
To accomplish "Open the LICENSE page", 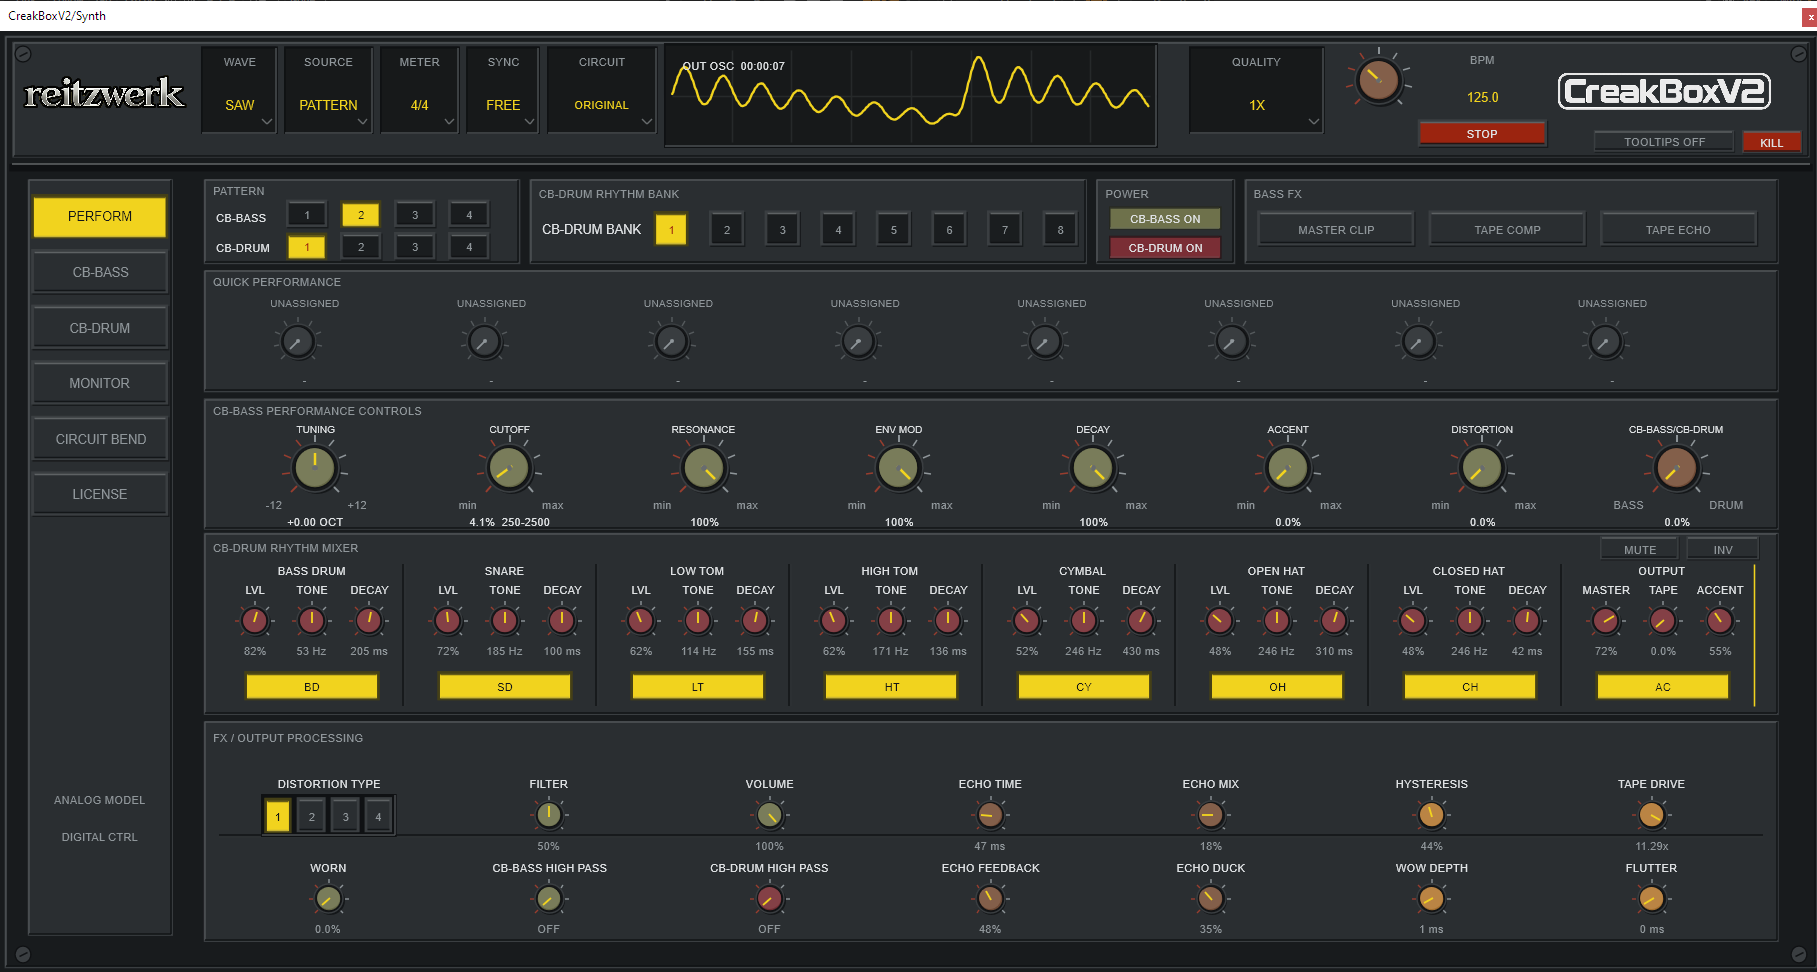I will [x=99, y=494].
